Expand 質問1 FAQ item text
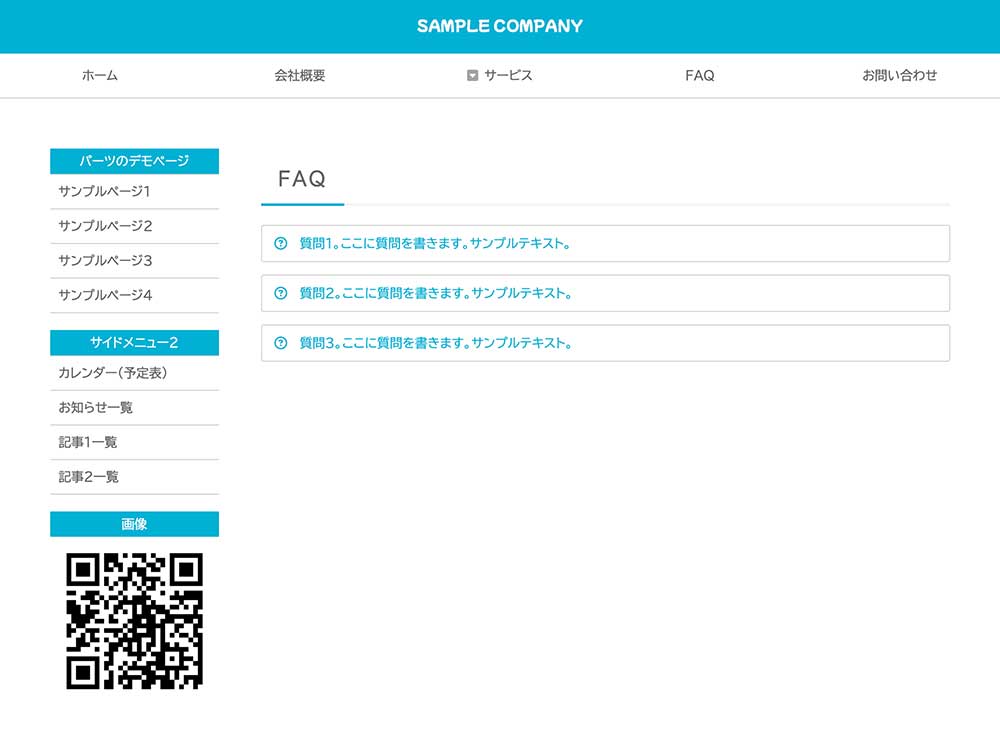 pos(435,243)
